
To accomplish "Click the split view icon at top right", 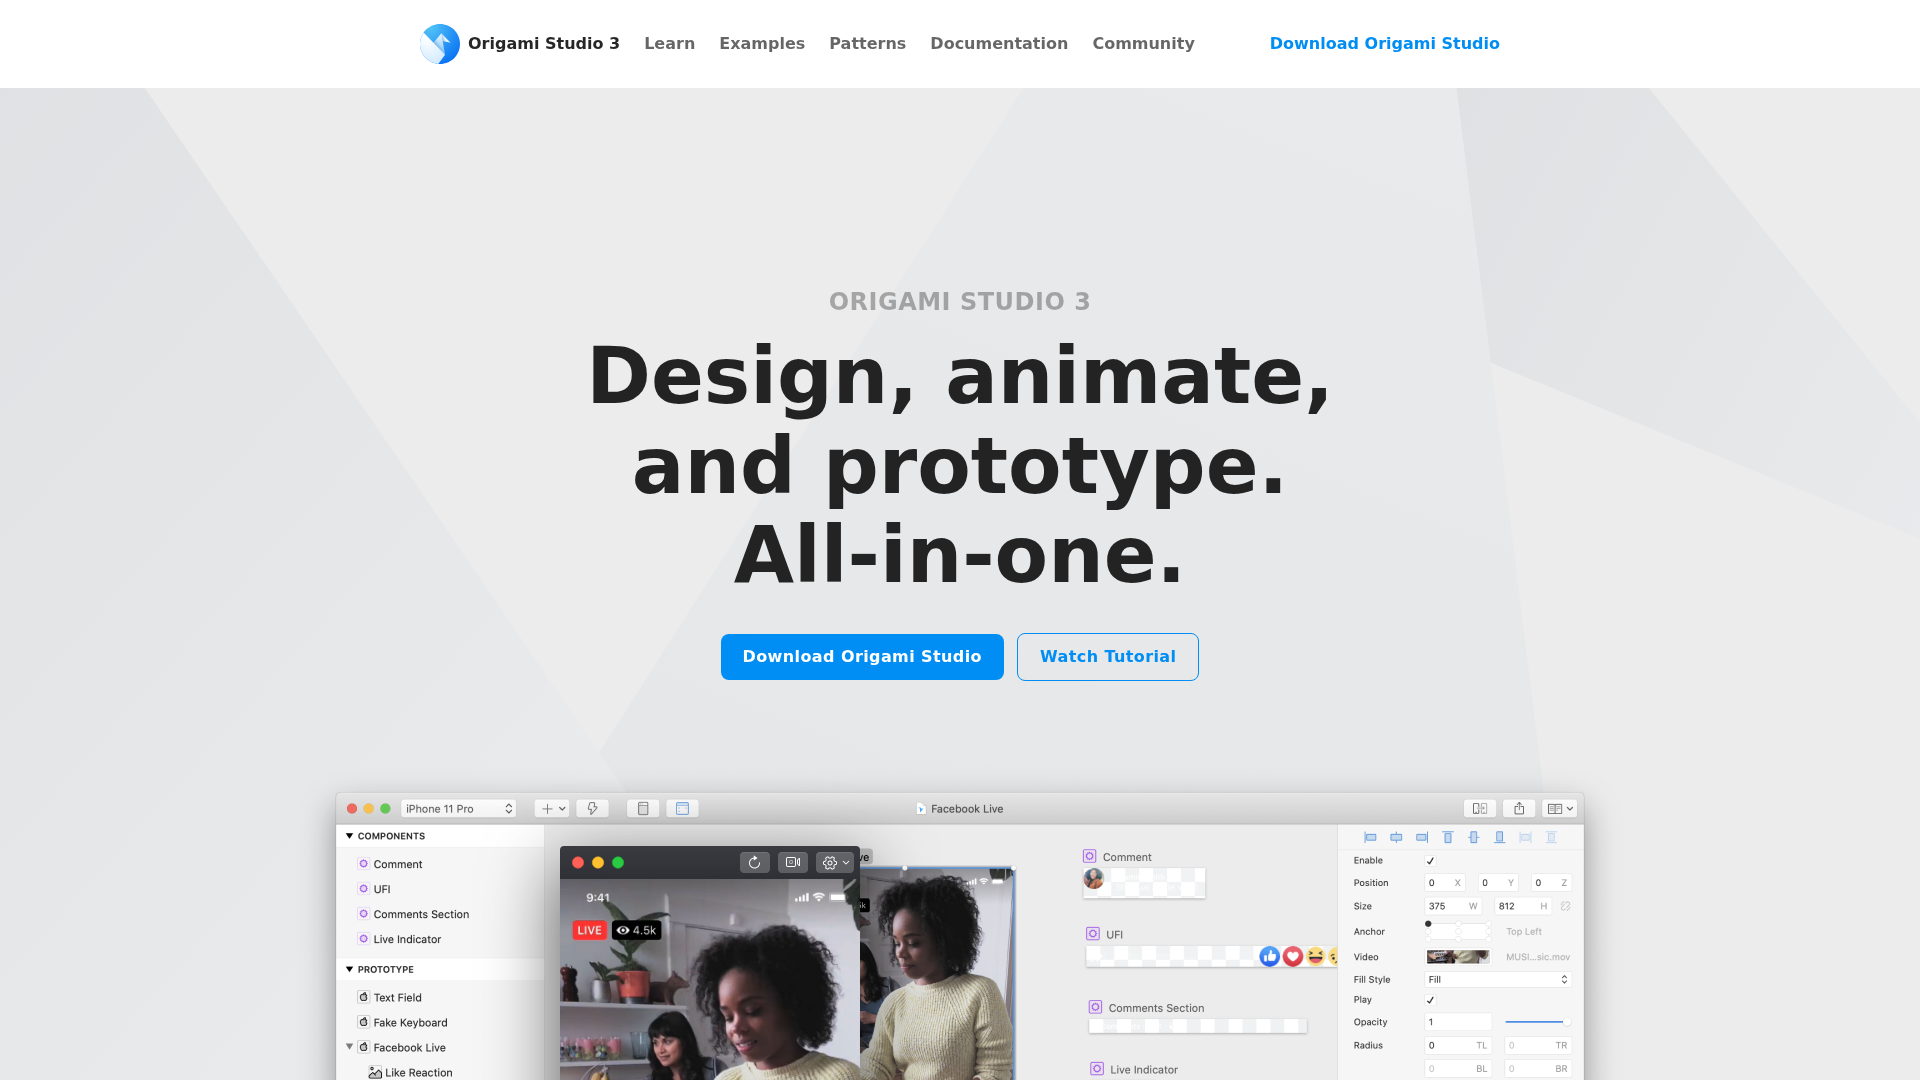I will point(1480,808).
